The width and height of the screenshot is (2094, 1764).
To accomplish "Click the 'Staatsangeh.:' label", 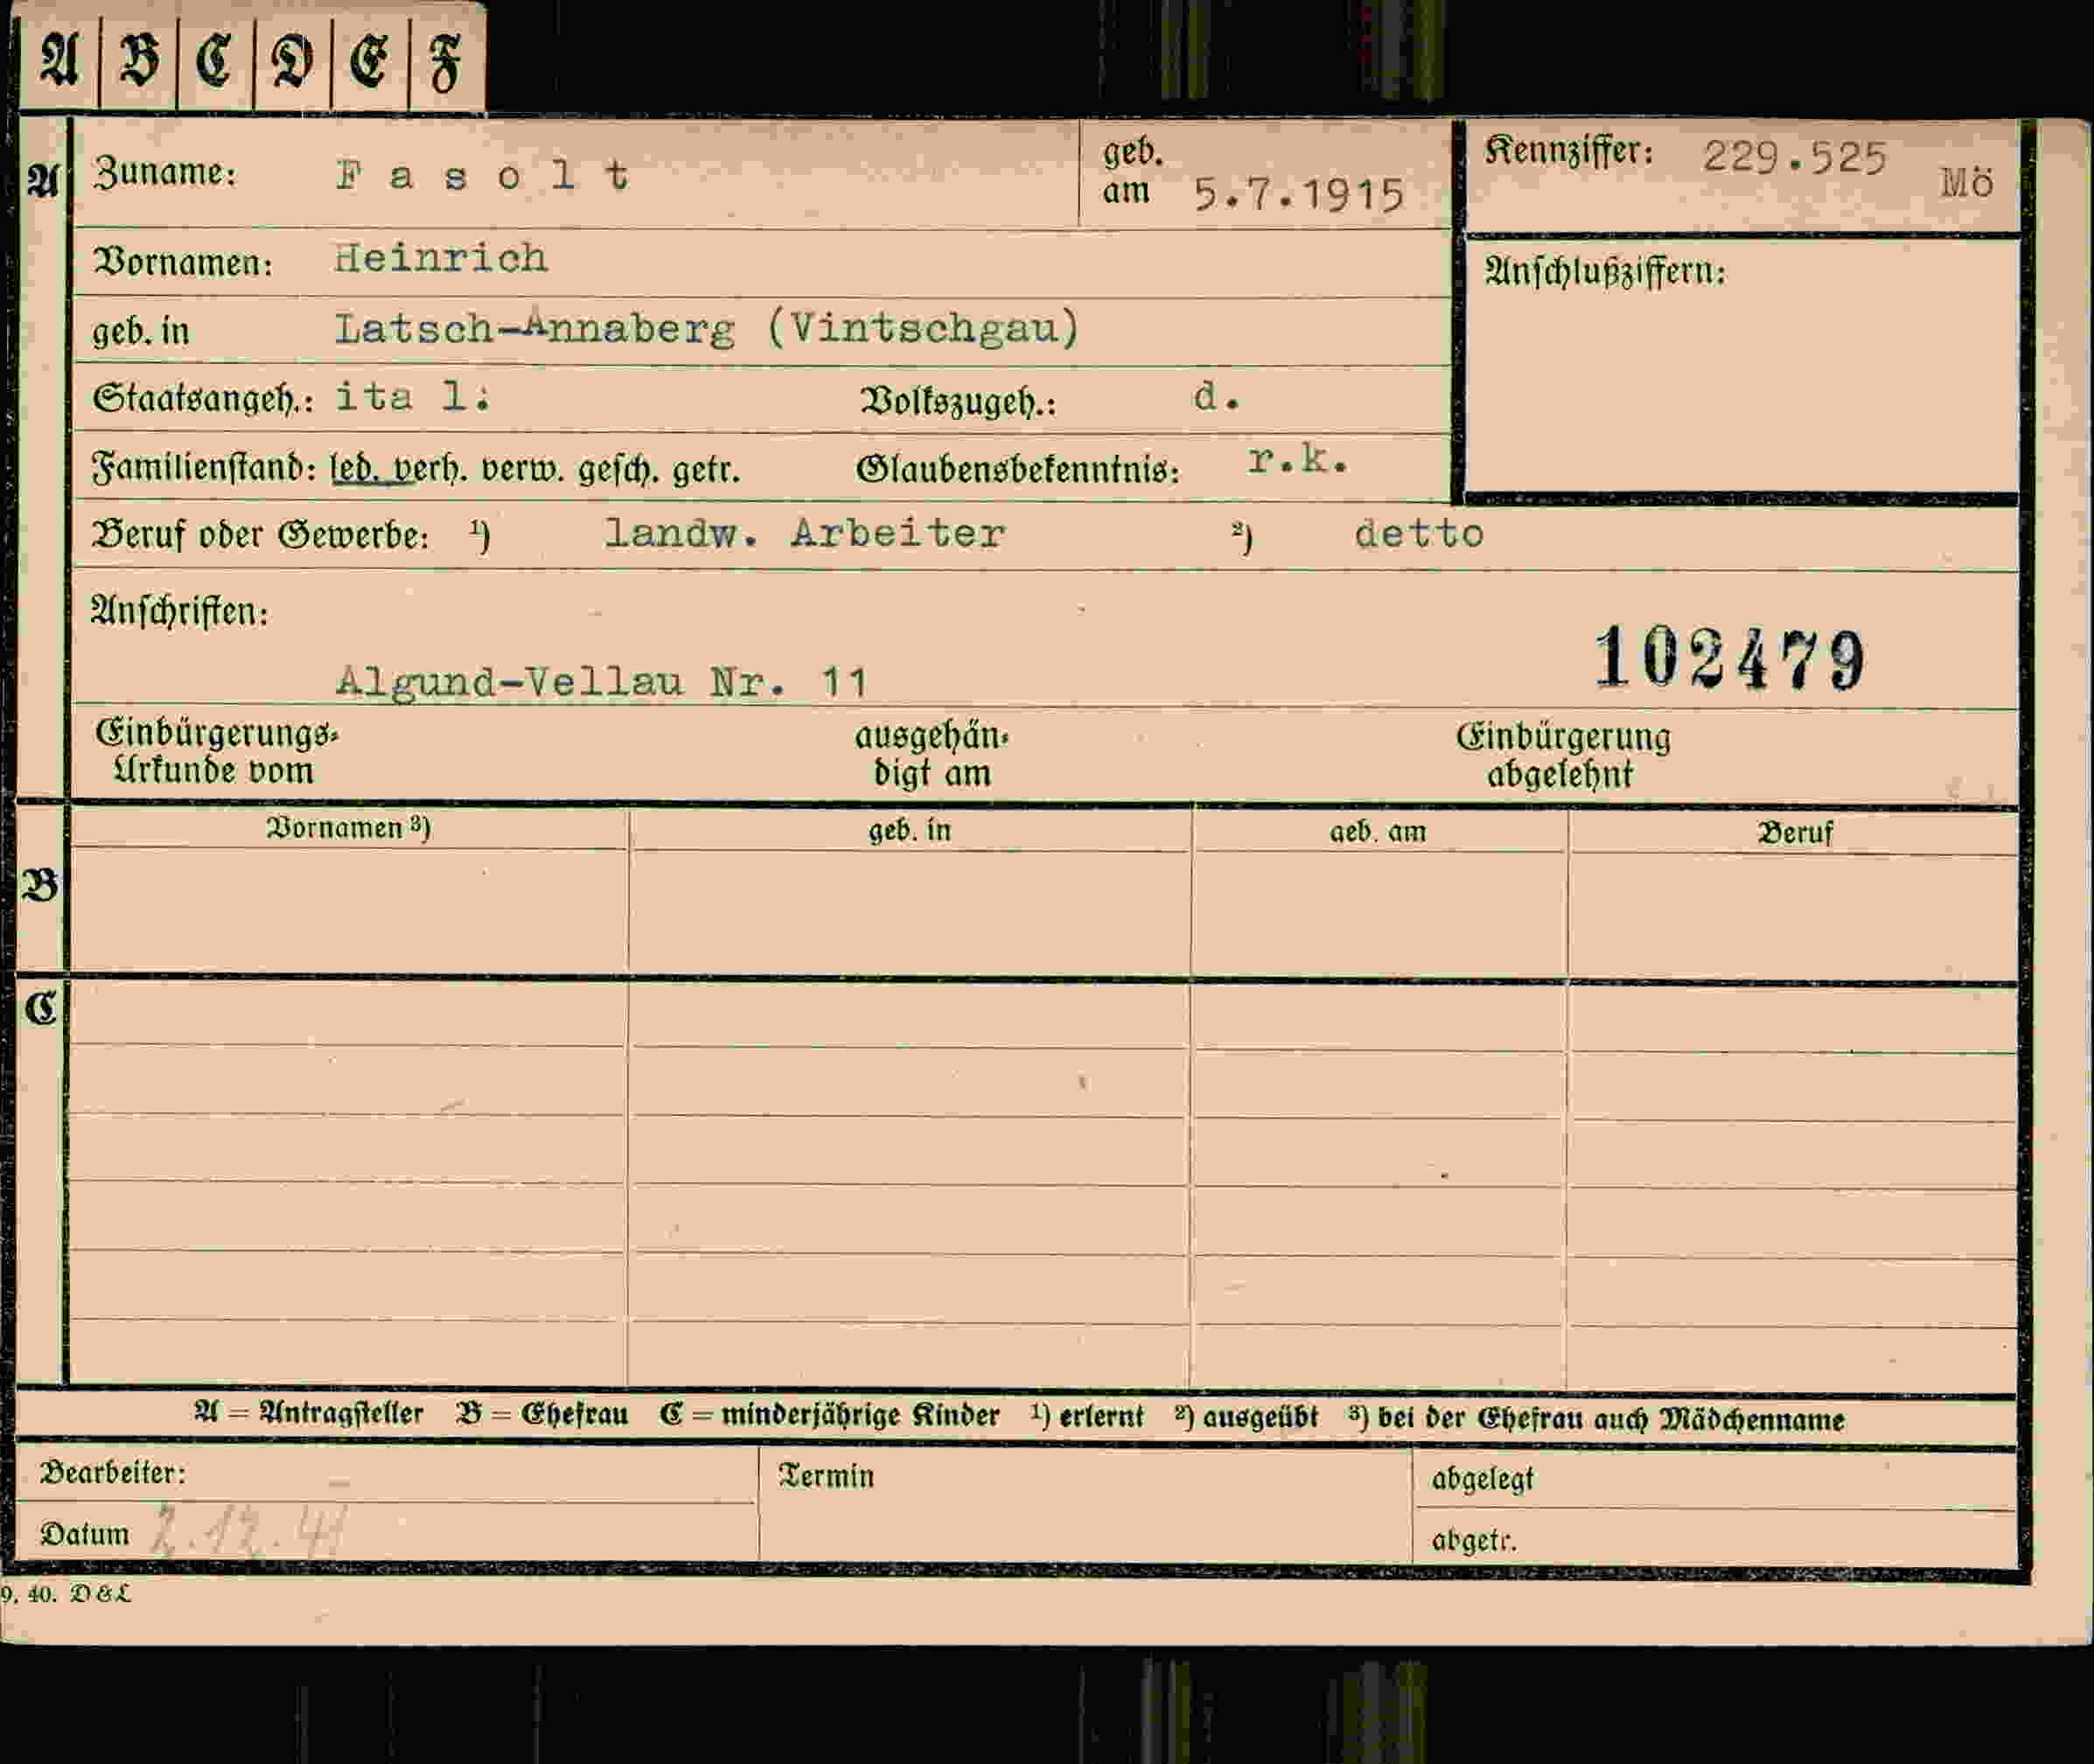I will tap(203, 399).
